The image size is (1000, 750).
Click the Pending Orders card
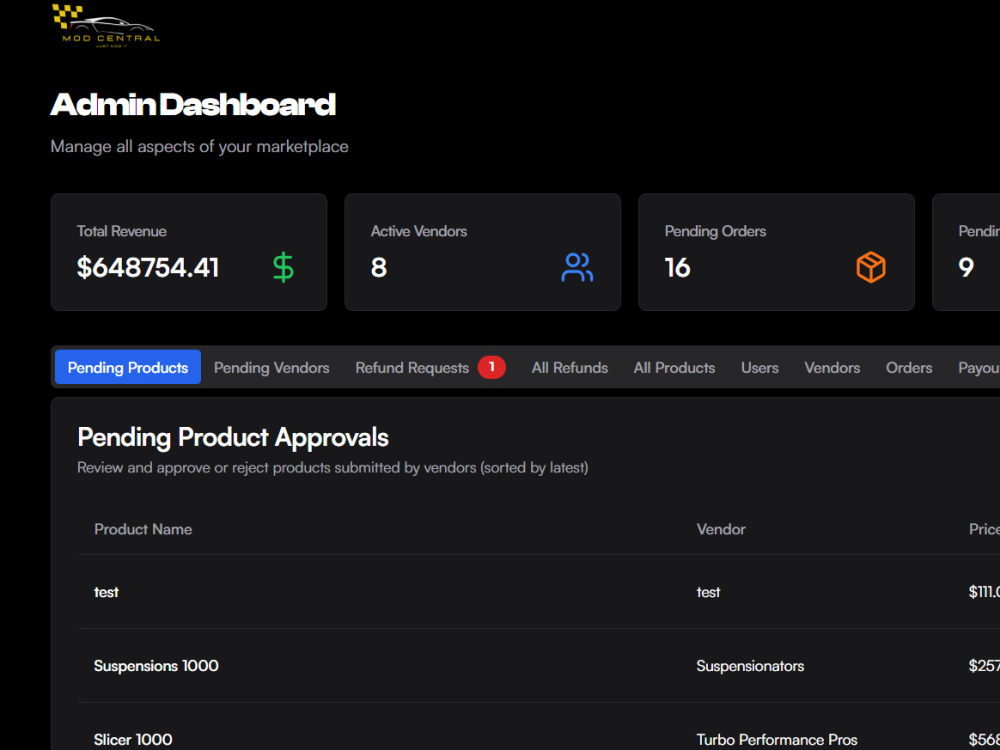[776, 252]
